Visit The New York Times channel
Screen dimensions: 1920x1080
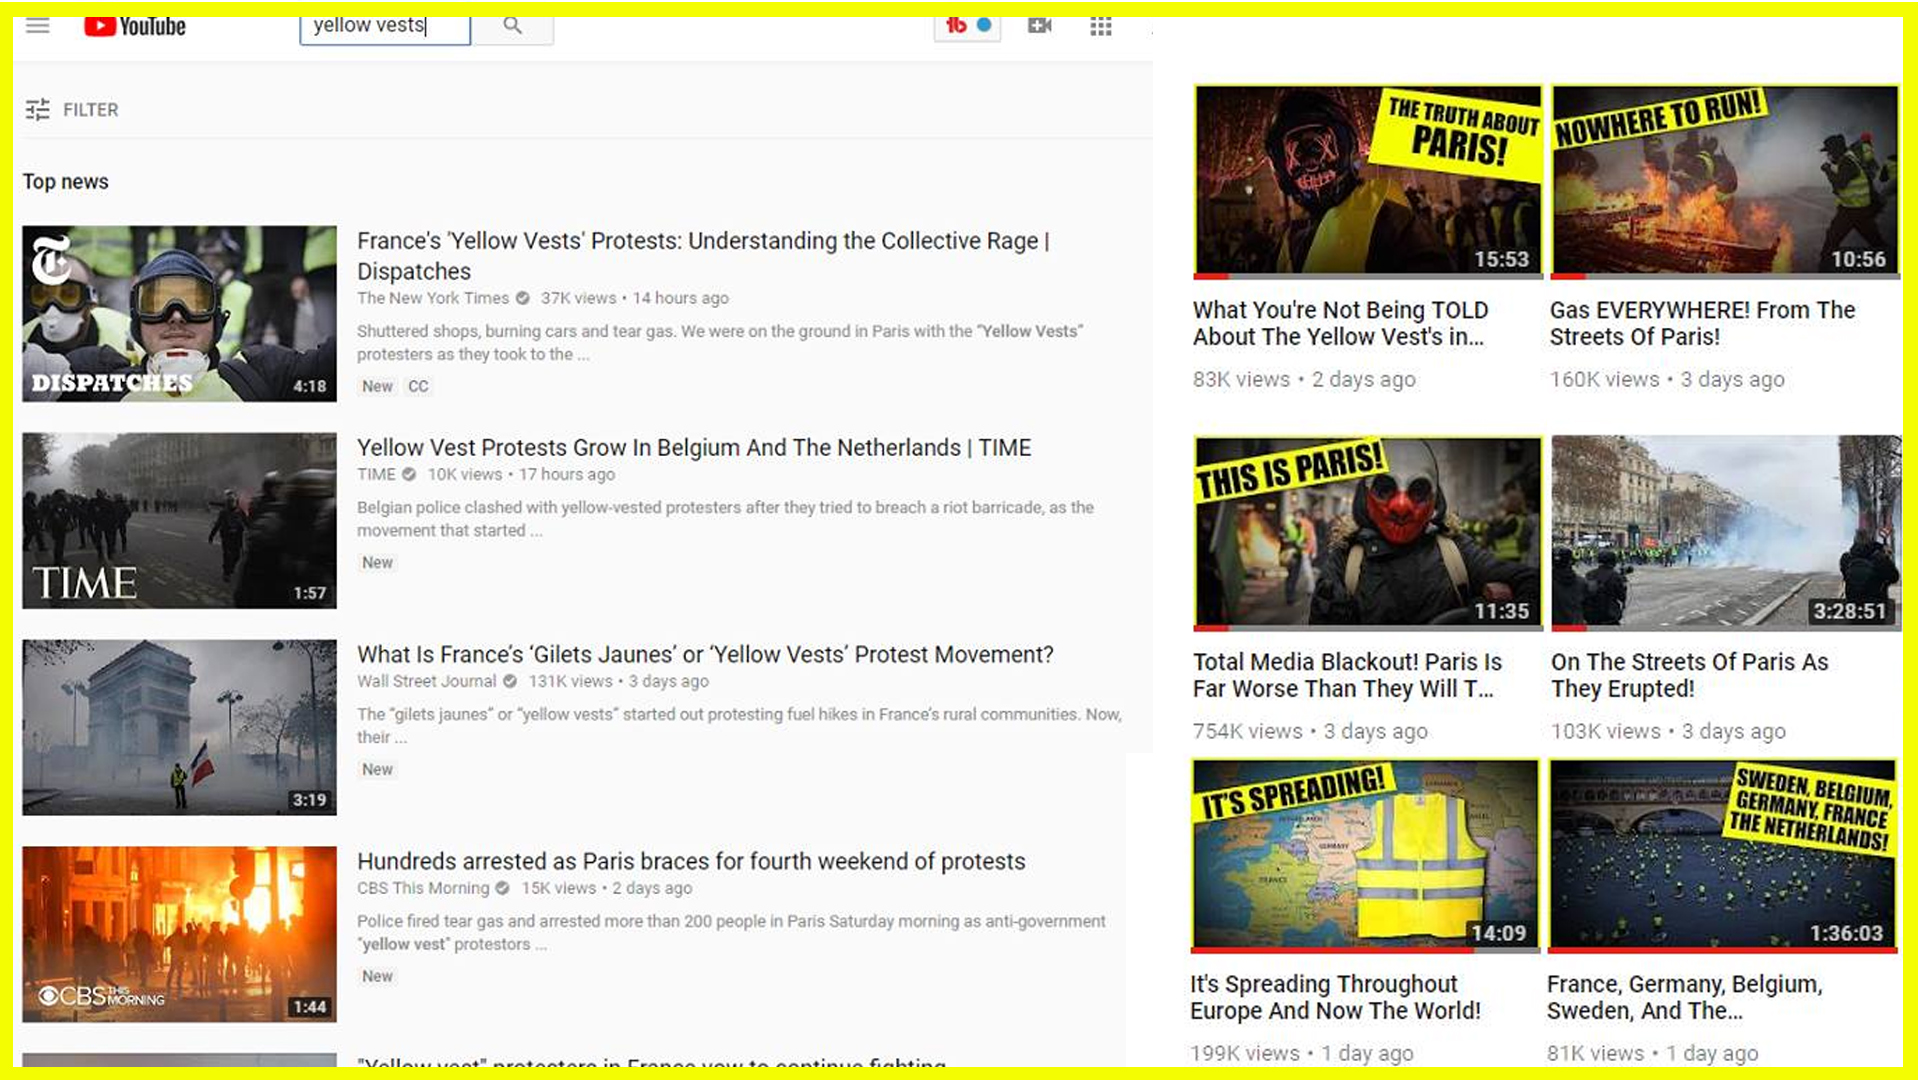coord(433,298)
